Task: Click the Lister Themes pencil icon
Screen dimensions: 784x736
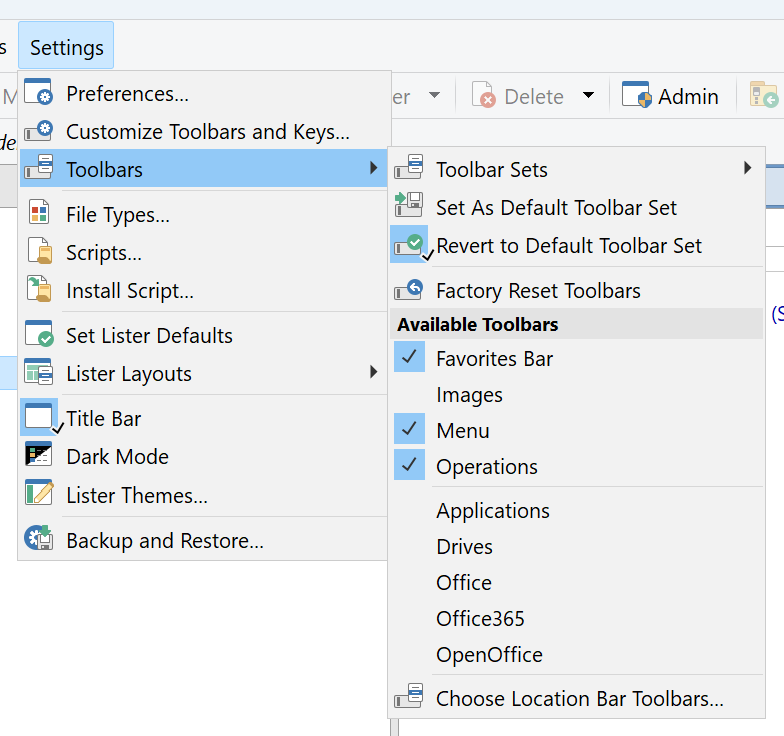Action: tap(38, 494)
